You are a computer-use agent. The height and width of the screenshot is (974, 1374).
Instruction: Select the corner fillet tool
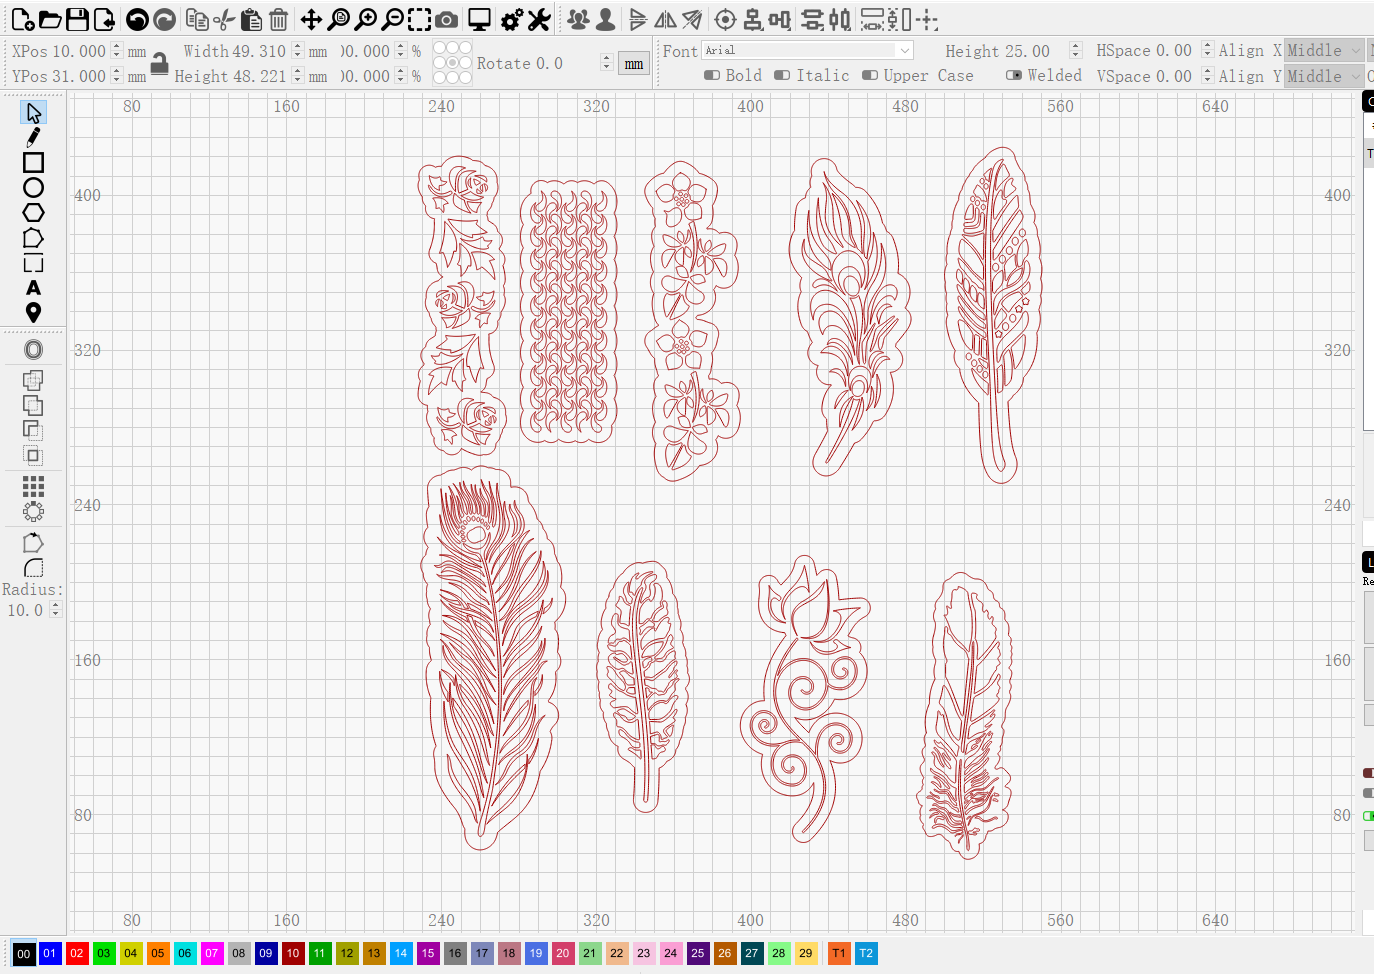pyautogui.click(x=33, y=567)
